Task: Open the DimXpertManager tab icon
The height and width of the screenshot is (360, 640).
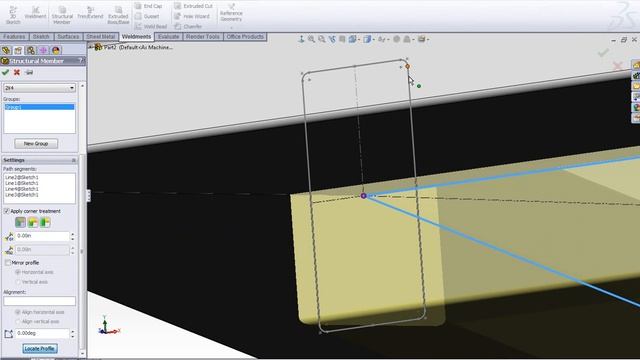Action: click(x=43, y=50)
